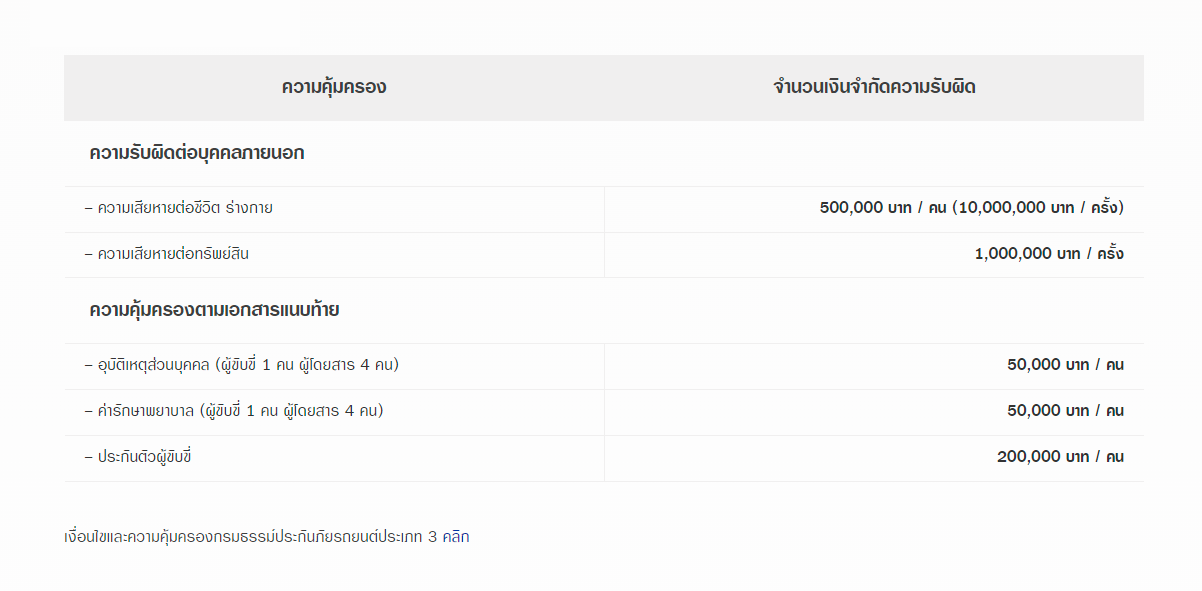Click the ความเสียหายต่อทรัพย์สิน row label
The image size is (1202, 591).
point(167,254)
